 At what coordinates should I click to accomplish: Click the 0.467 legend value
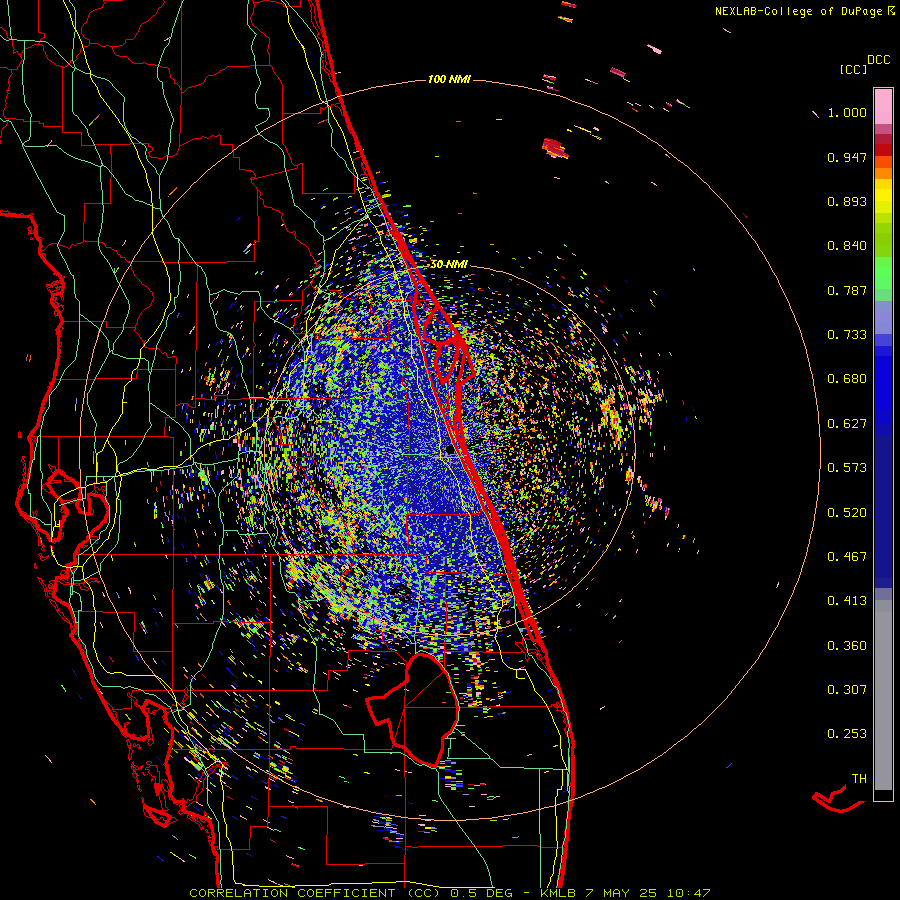click(x=847, y=557)
